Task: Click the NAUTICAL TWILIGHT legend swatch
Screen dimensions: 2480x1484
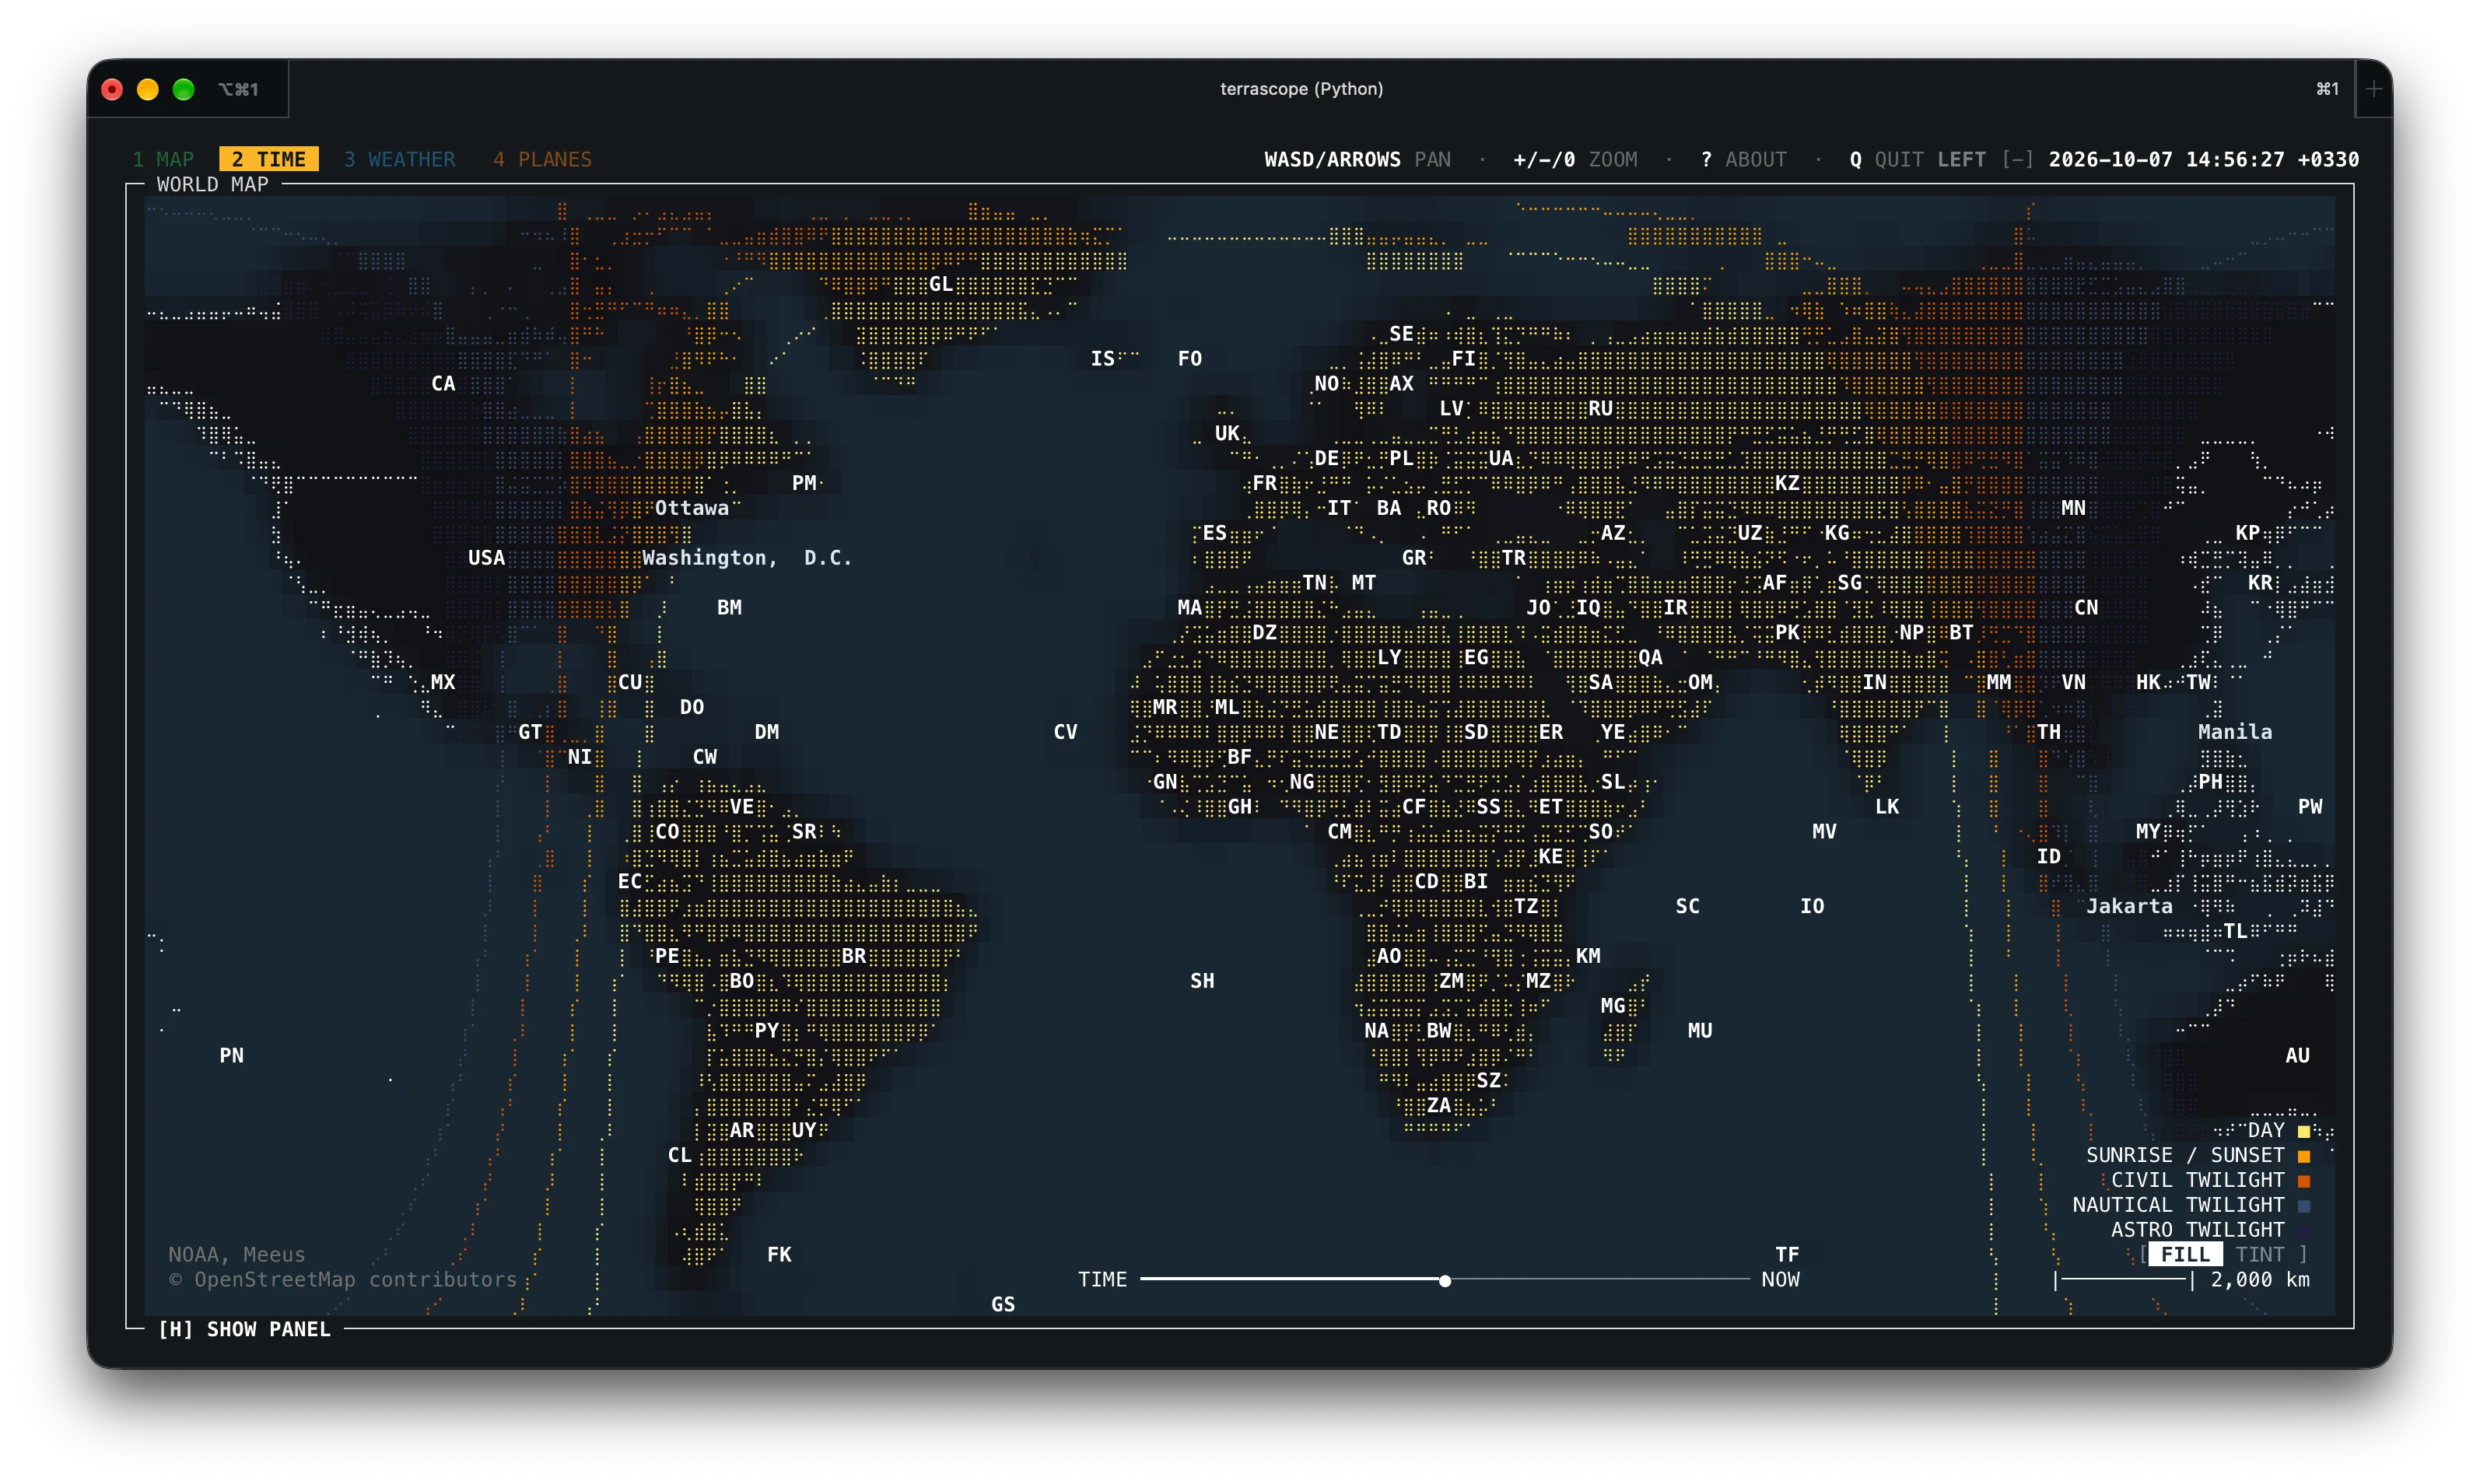Action: 2304,1206
